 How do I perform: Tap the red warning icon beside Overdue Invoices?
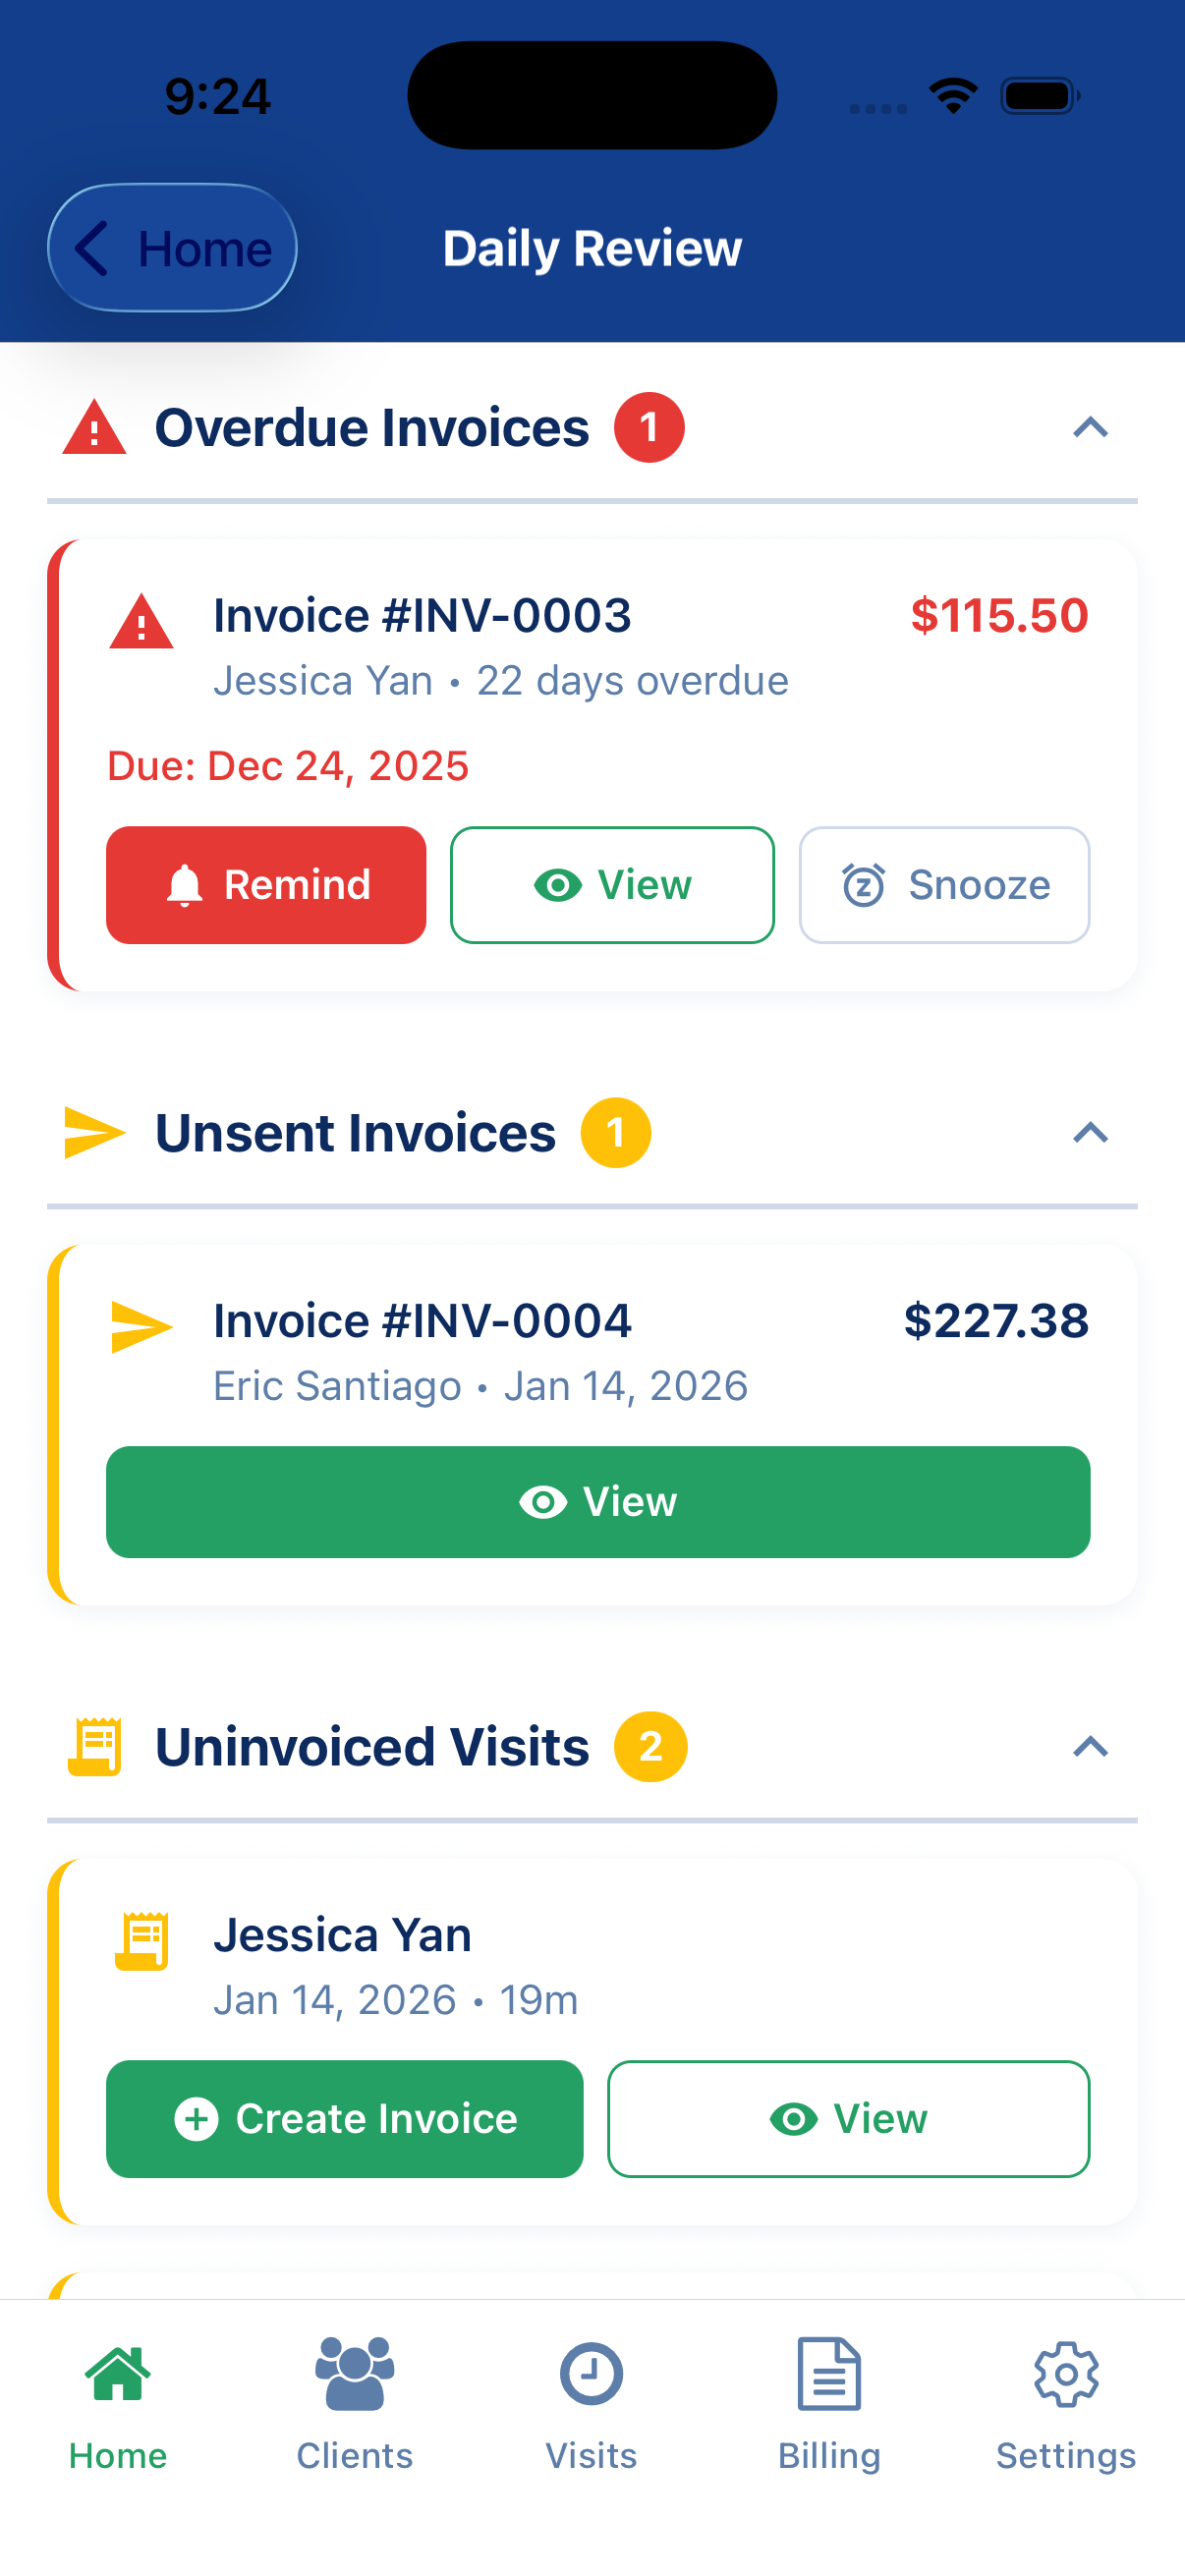[x=94, y=428]
